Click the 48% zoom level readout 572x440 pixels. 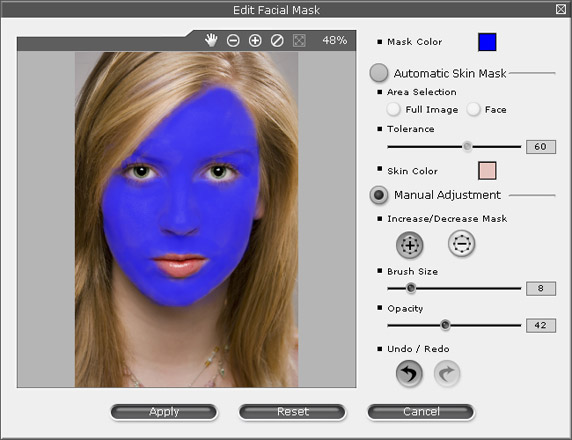pyautogui.click(x=335, y=40)
